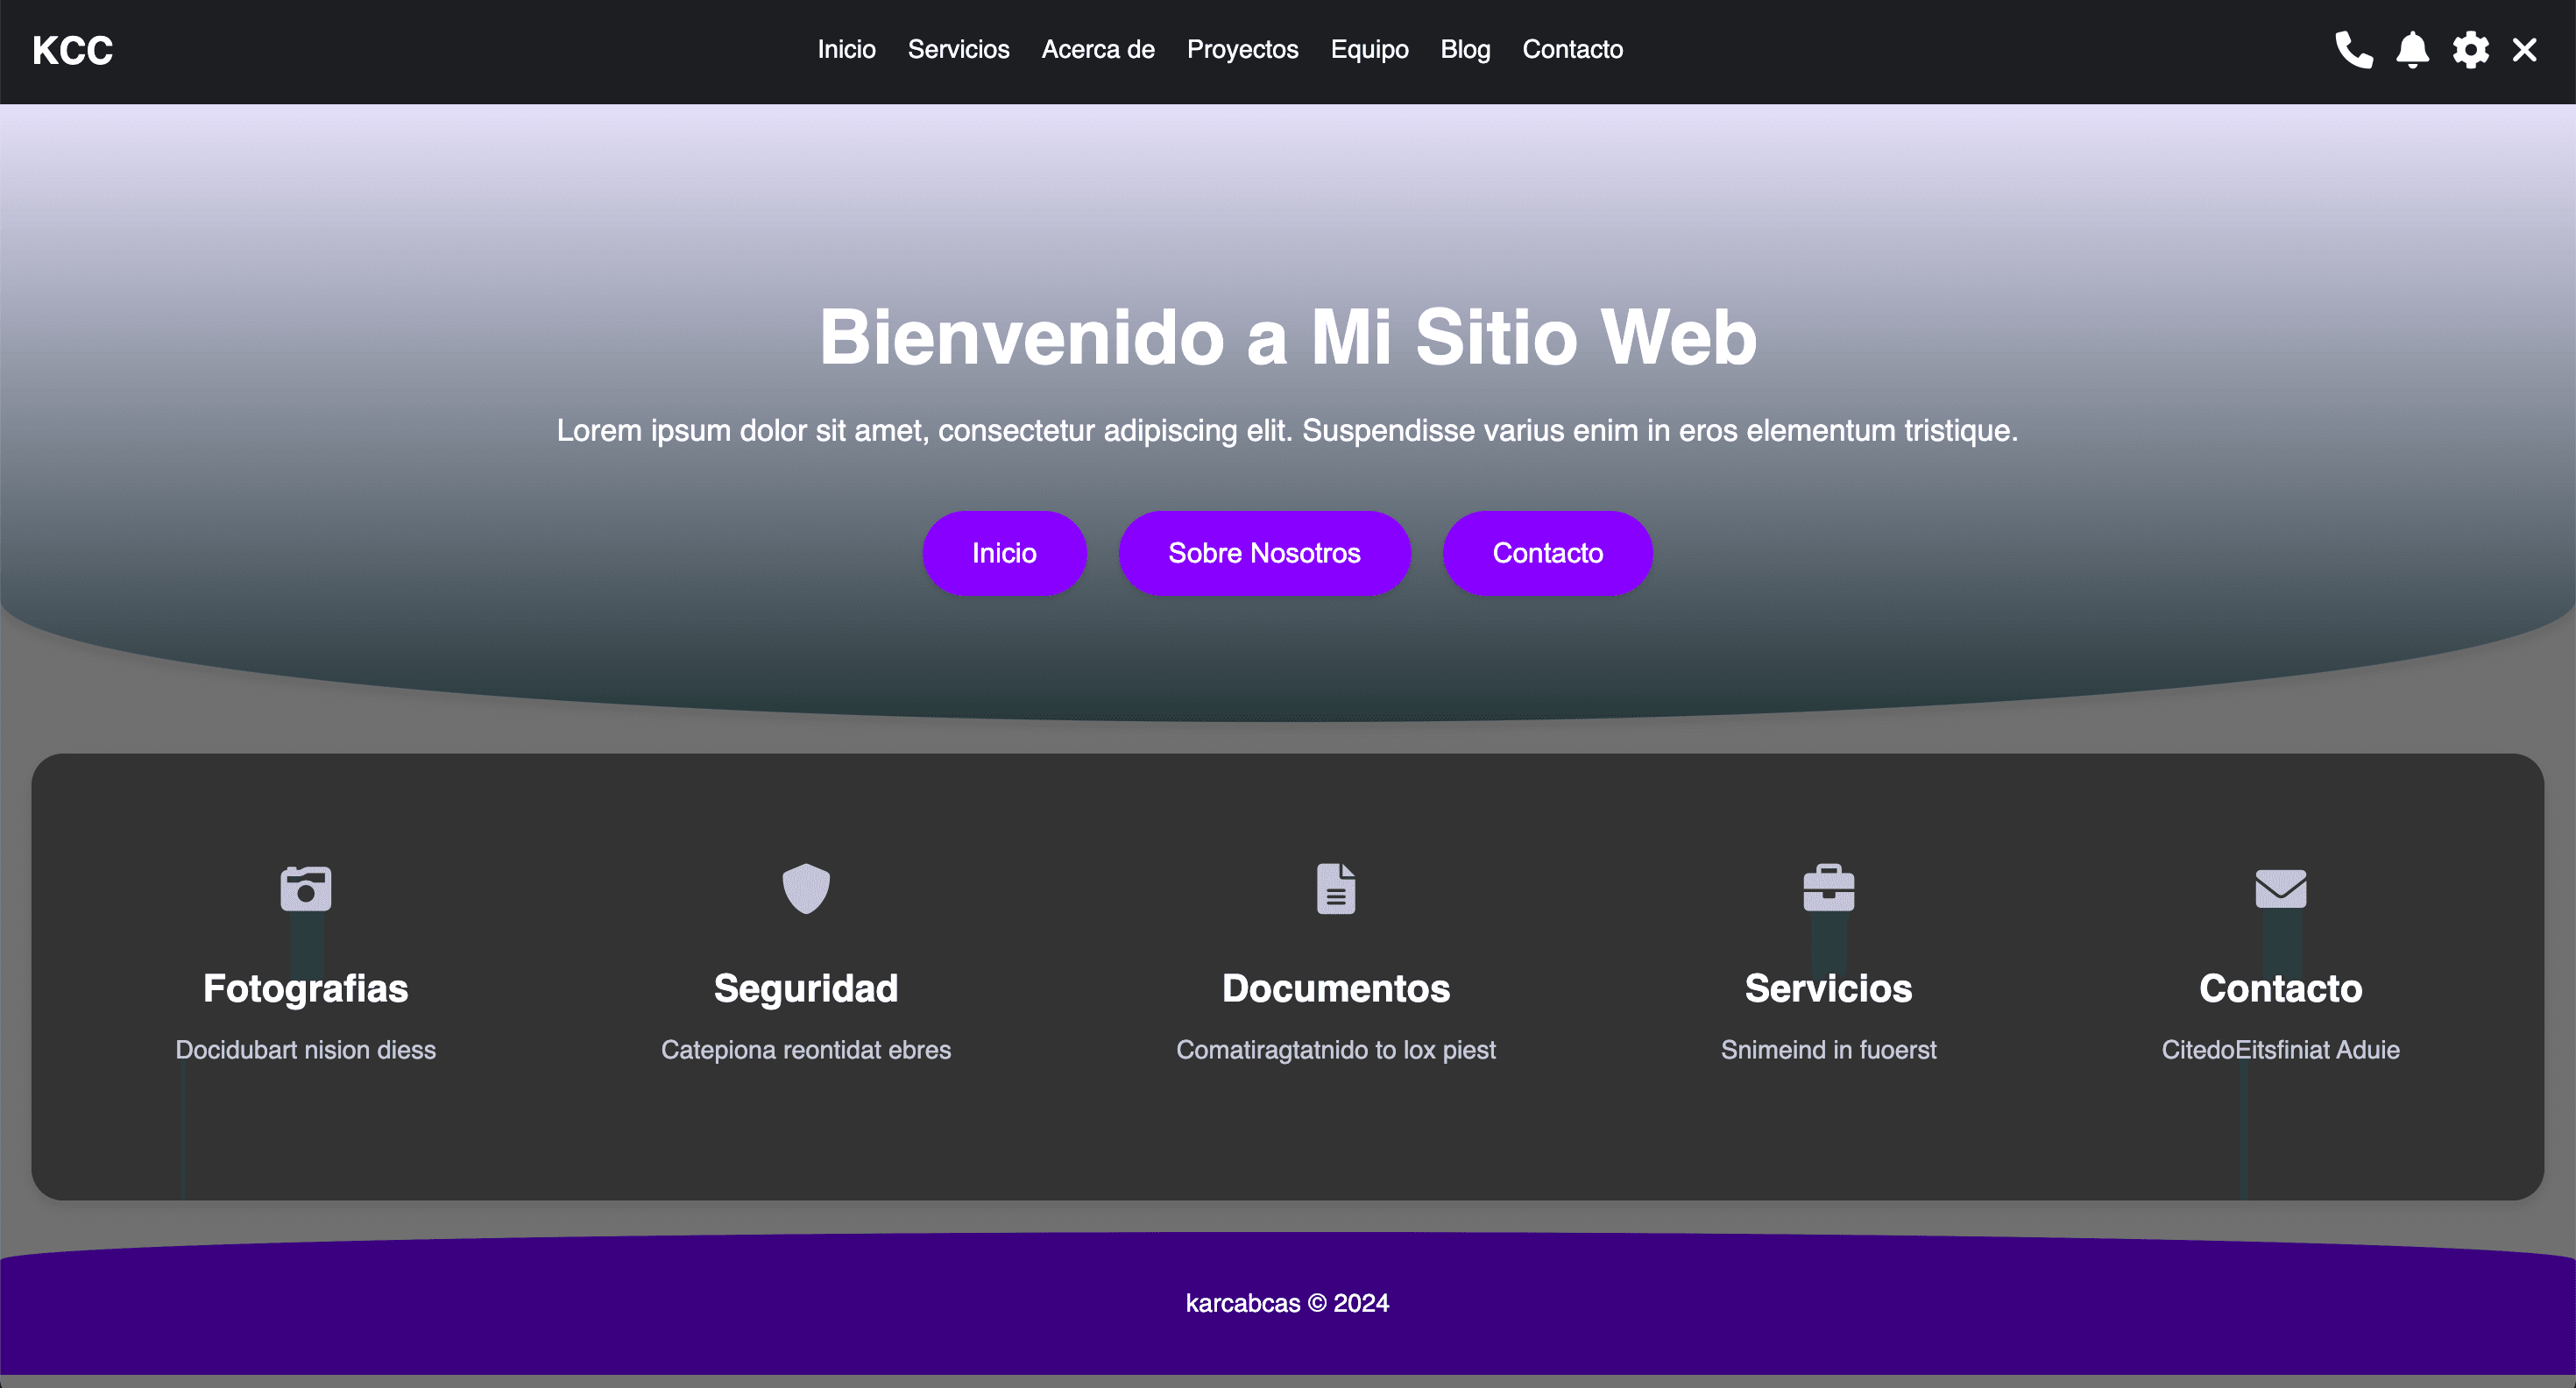
Task: Open the Servicios navigation menu item
Action: pyautogui.click(x=958, y=50)
